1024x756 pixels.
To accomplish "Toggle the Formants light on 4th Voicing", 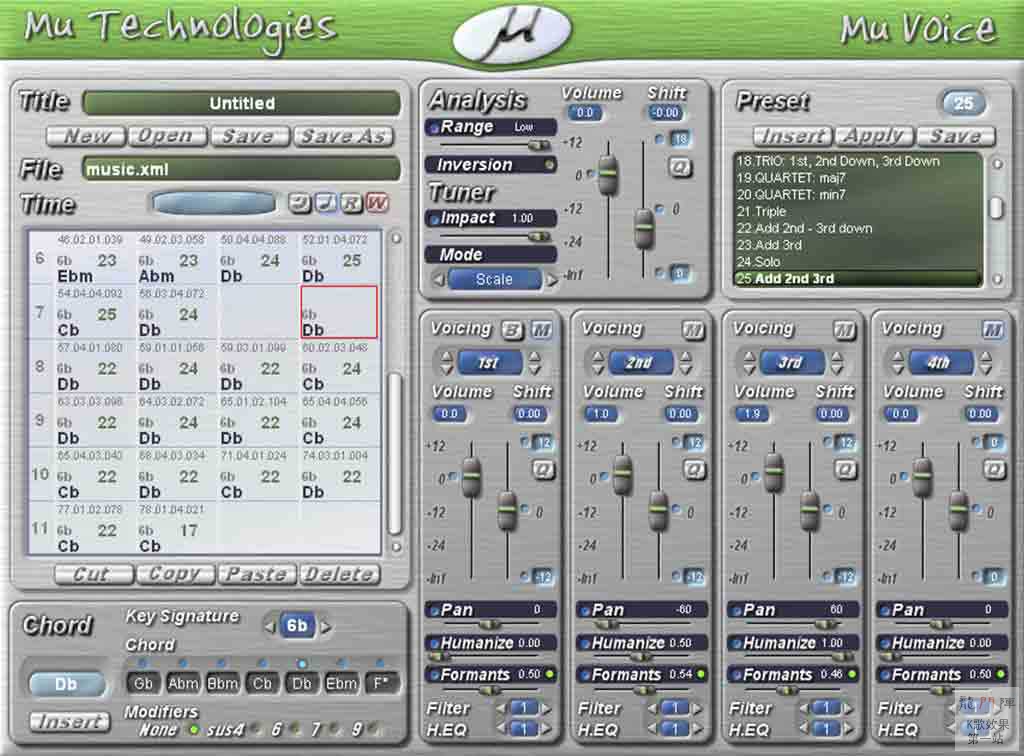I will point(1001,674).
